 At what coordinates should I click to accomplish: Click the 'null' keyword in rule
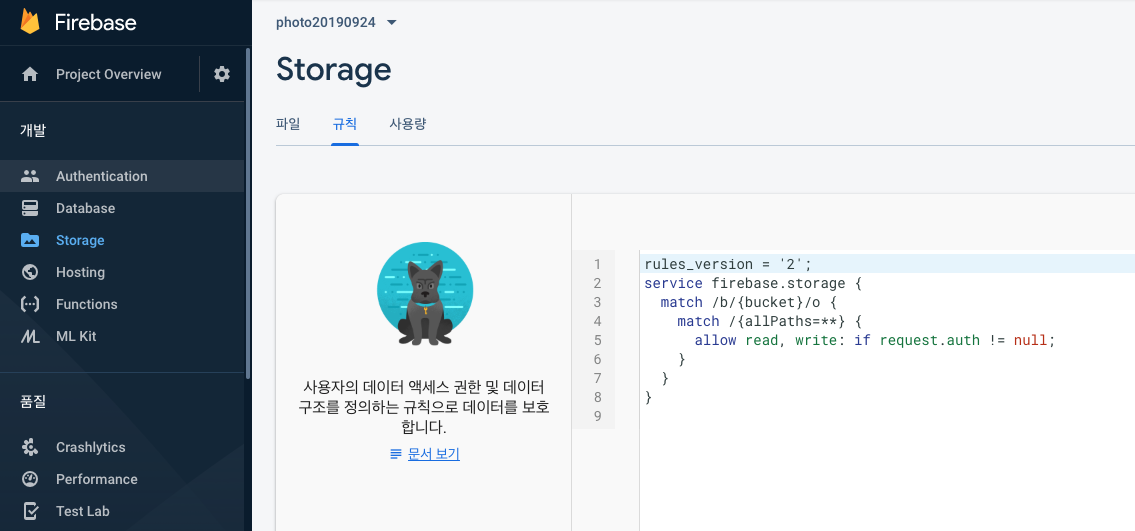[1030, 340]
